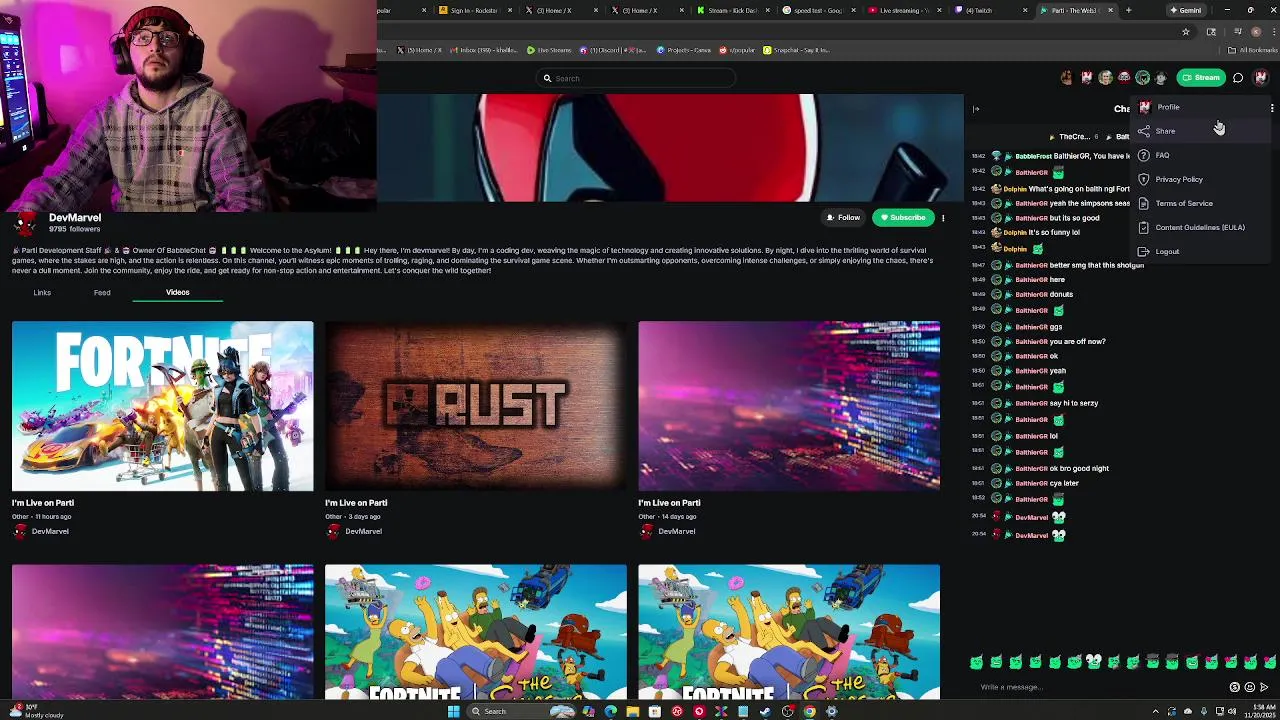Image resolution: width=1280 pixels, height=720 pixels.
Task: Open a new browser tab
Action: point(1128,10)
